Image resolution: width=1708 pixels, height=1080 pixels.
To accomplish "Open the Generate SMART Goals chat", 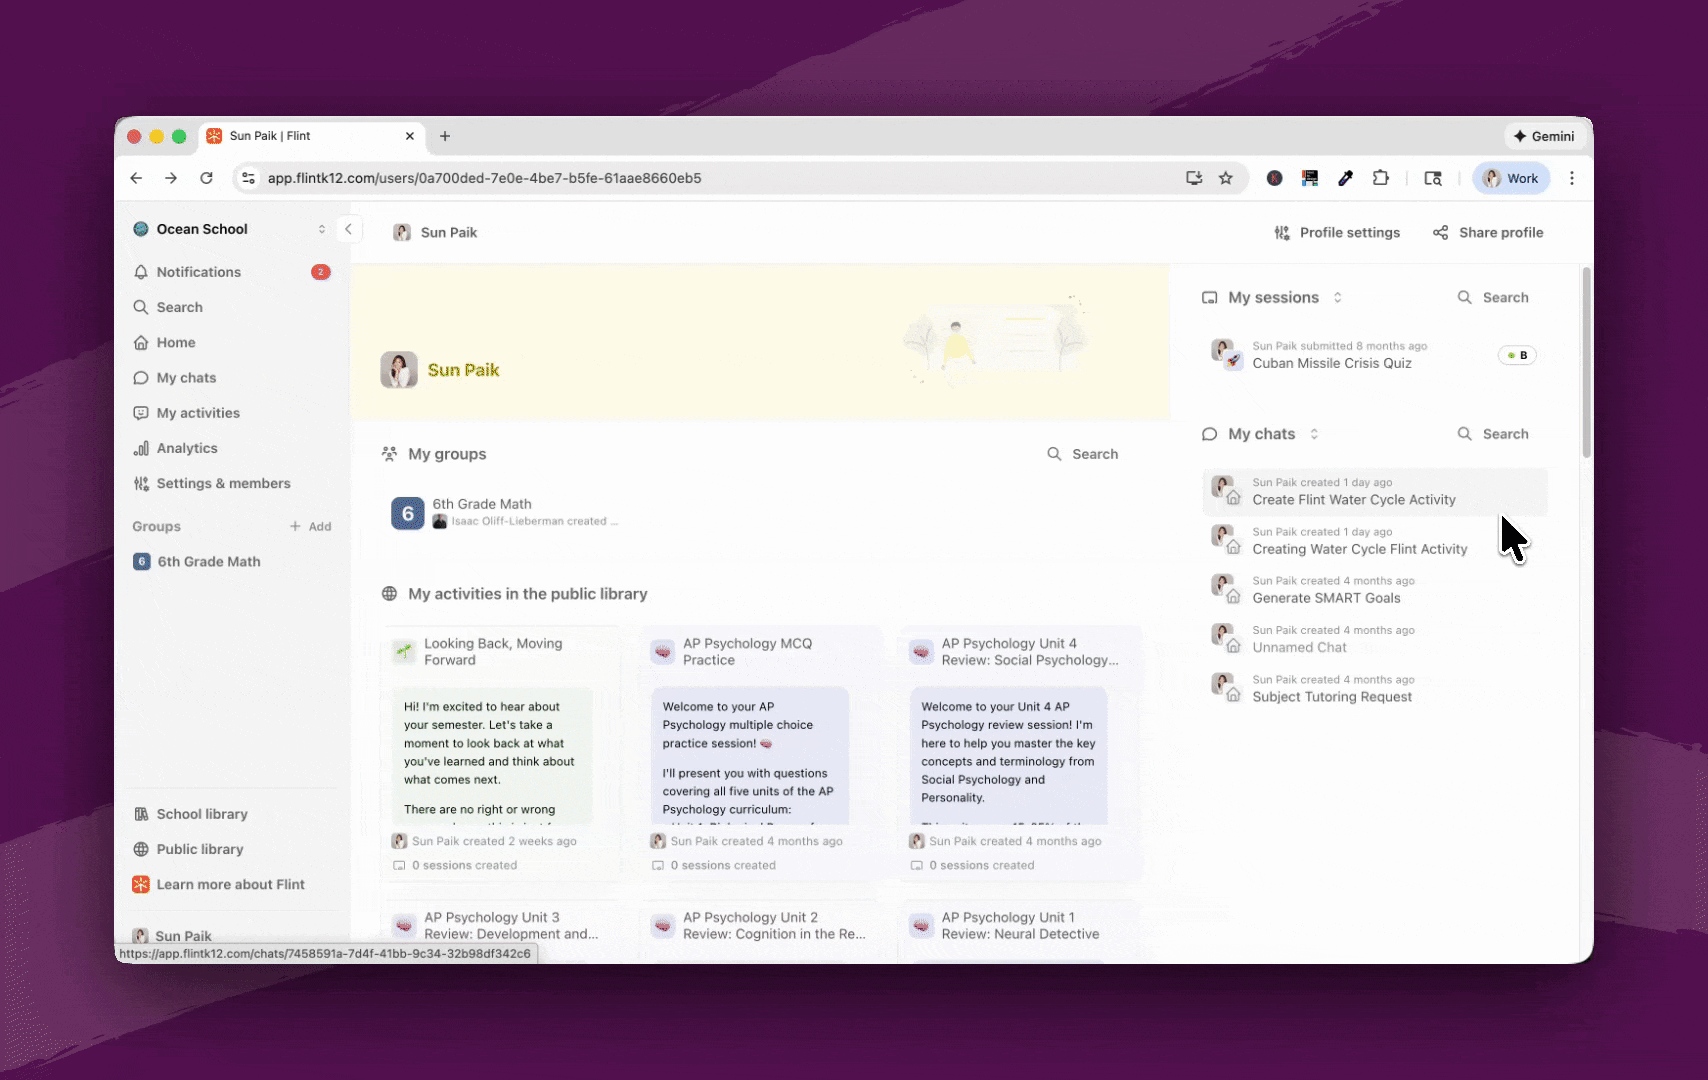I will pyautogui.click(x=1374, y=590).
